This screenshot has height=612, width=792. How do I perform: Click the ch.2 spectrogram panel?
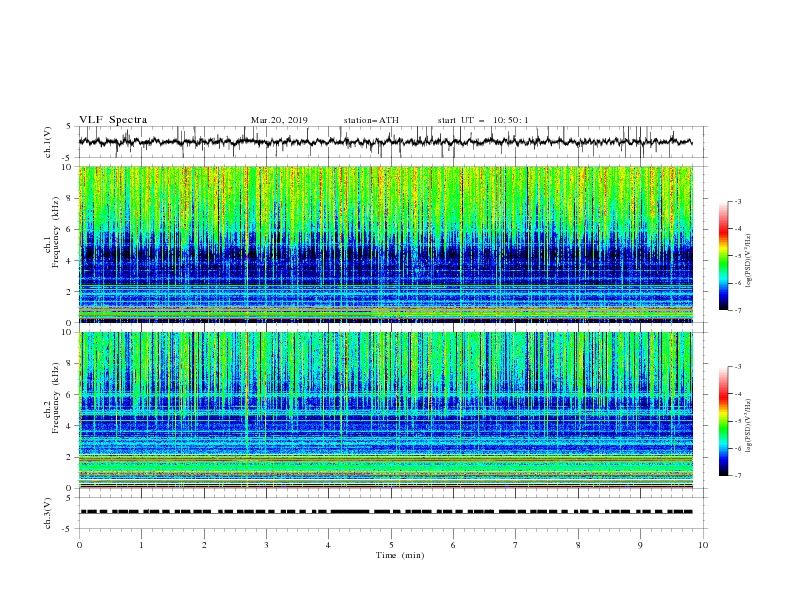[x=386, y=410]
